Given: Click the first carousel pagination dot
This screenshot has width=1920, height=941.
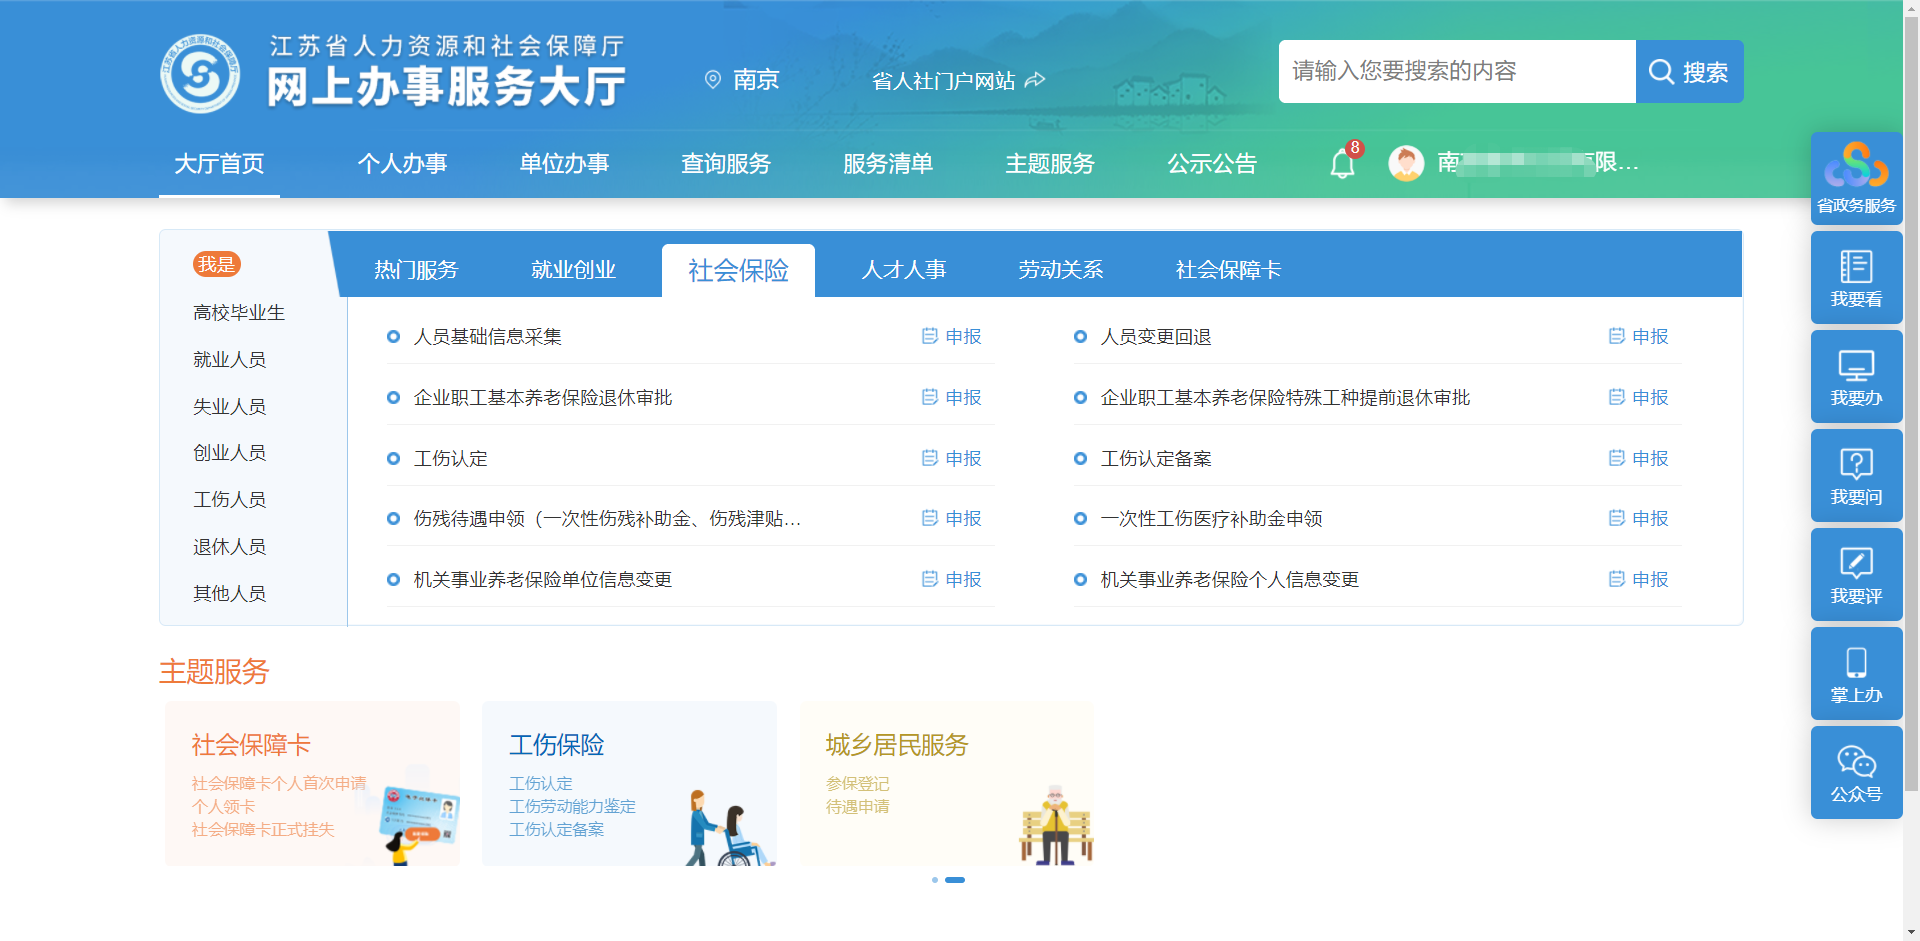Looking at the screenshot, I should point(934,880).
